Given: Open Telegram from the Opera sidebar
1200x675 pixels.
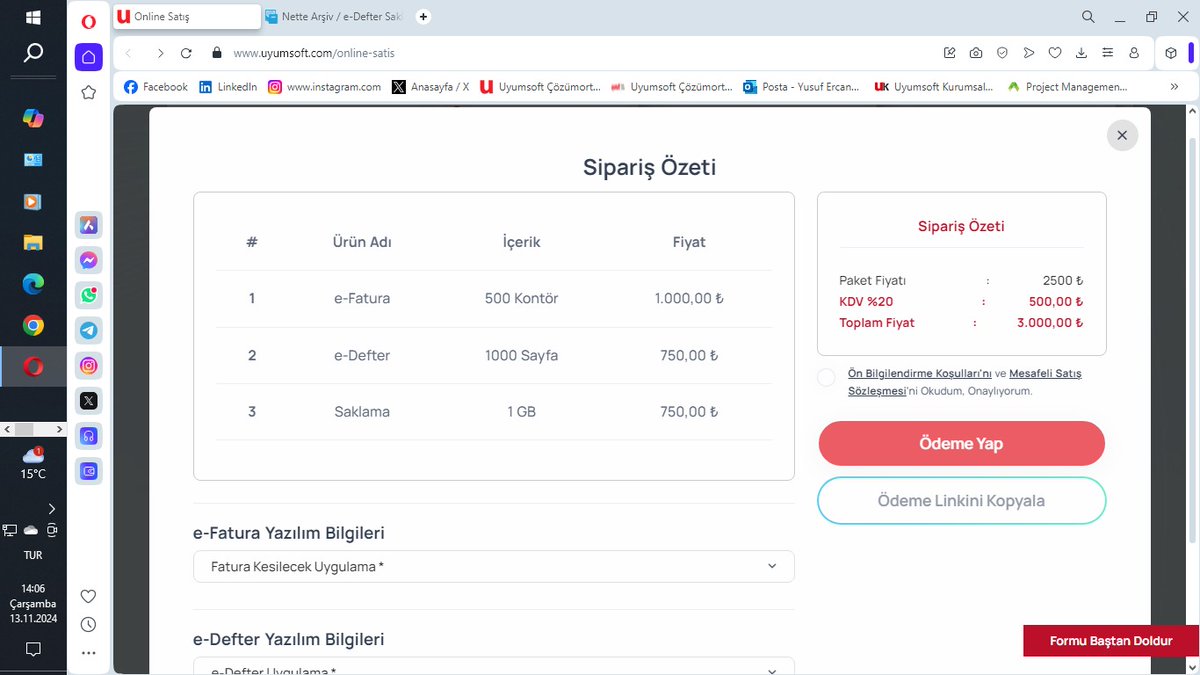Looking at the screenshot, I should (88, 330).
